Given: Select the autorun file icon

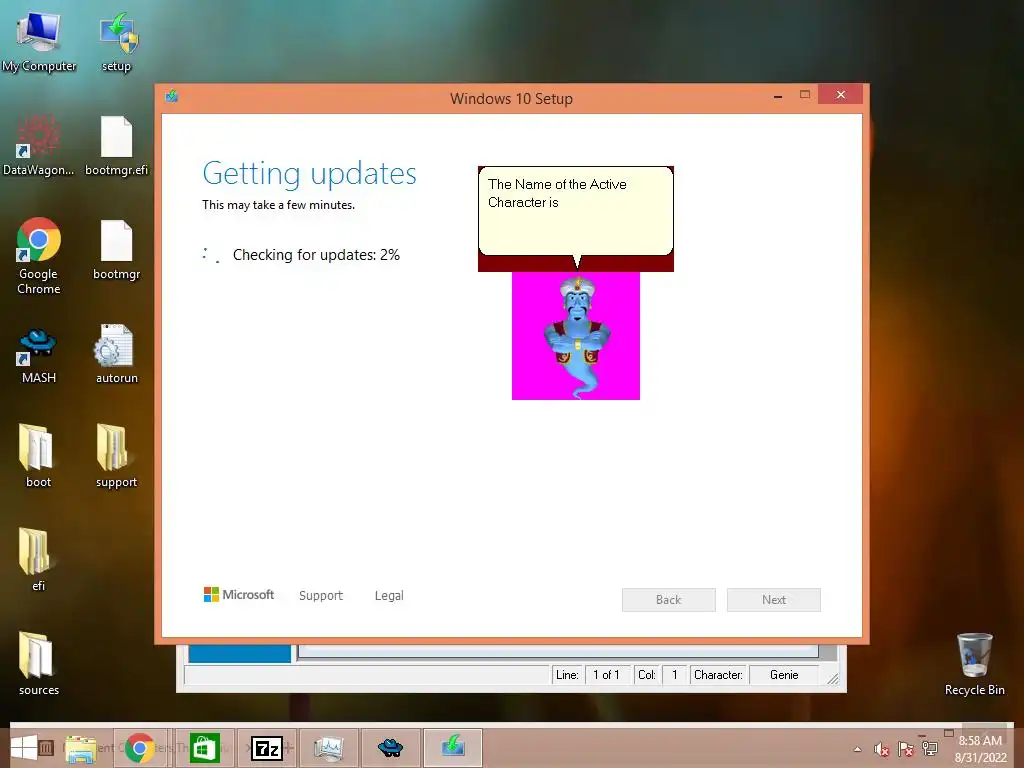Looking at the screenshot, I should 117,353.
